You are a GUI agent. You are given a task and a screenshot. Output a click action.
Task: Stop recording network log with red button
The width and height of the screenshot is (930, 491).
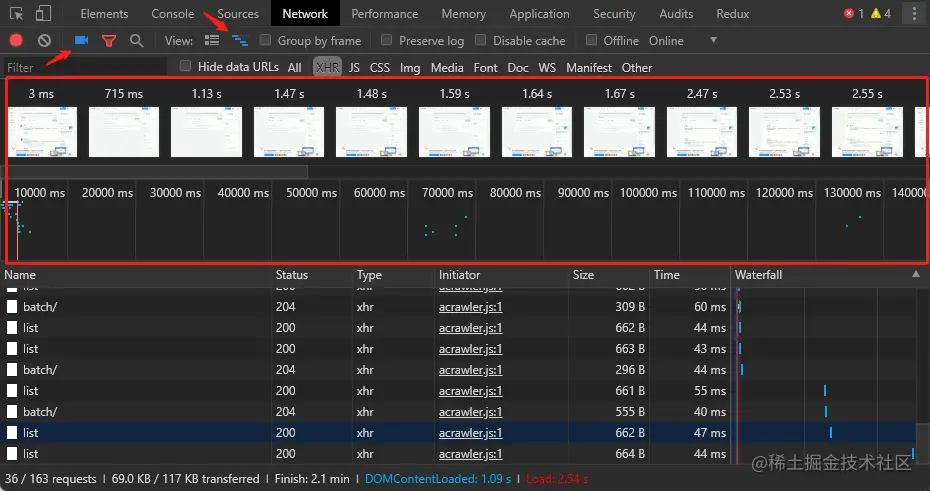point(16,40)
